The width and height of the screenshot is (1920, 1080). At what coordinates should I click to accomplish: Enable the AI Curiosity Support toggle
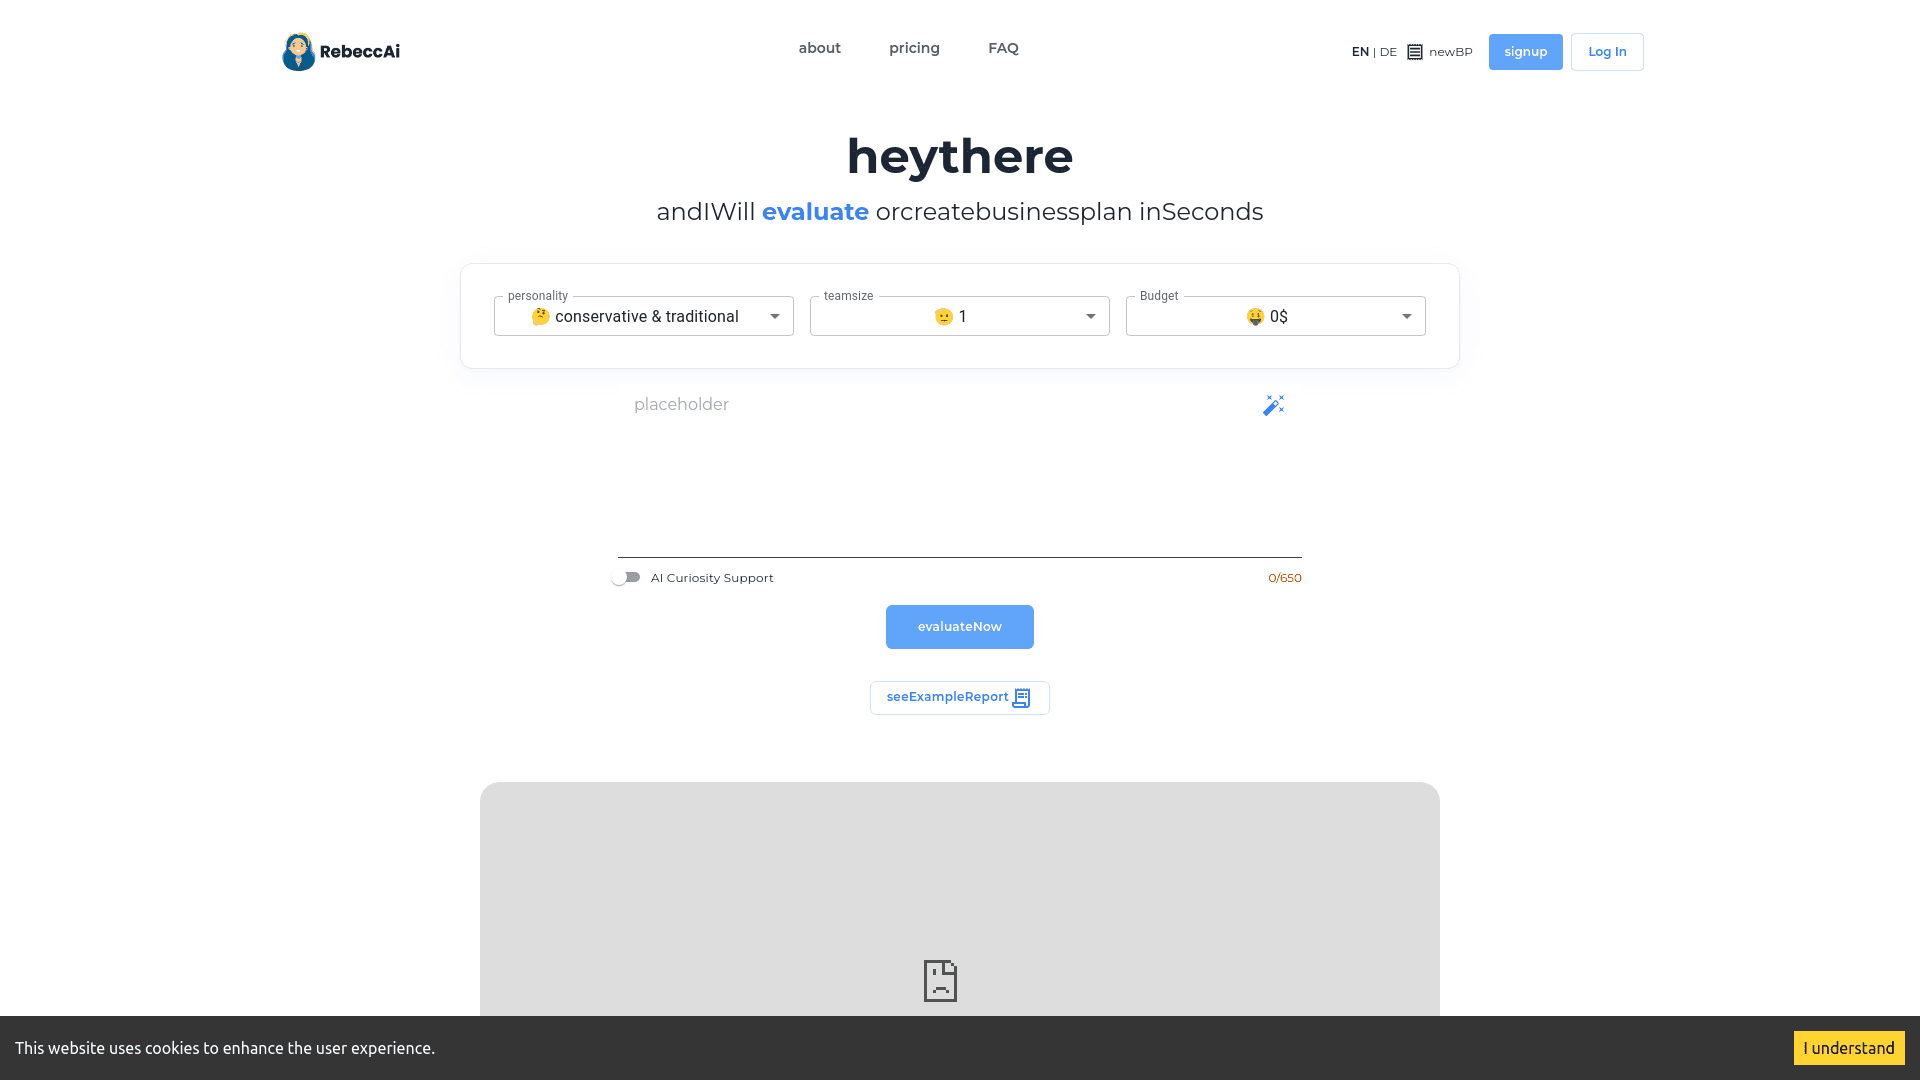pos(626,578)
